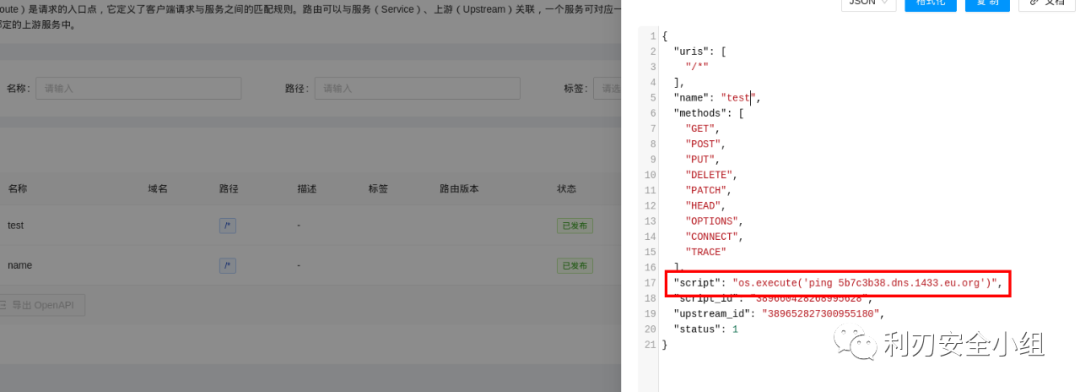Open the 文档 documentation link button
1080x392 pixels.
[1047, 3]
